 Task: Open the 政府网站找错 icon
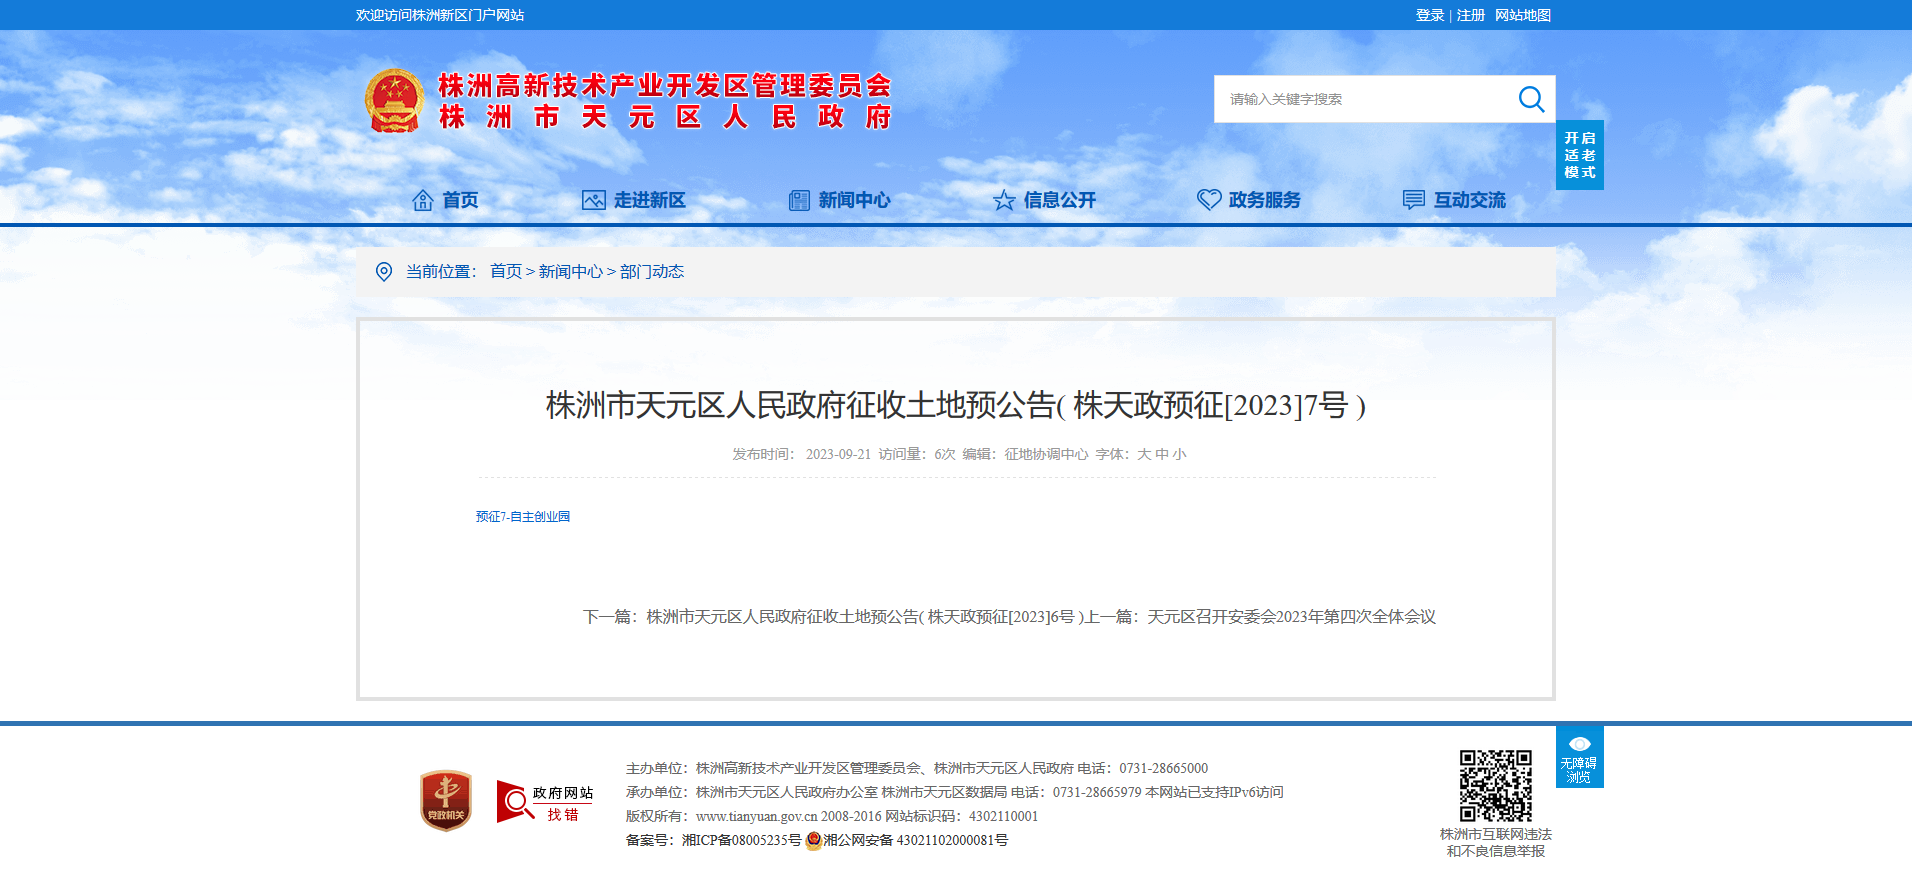545,802
